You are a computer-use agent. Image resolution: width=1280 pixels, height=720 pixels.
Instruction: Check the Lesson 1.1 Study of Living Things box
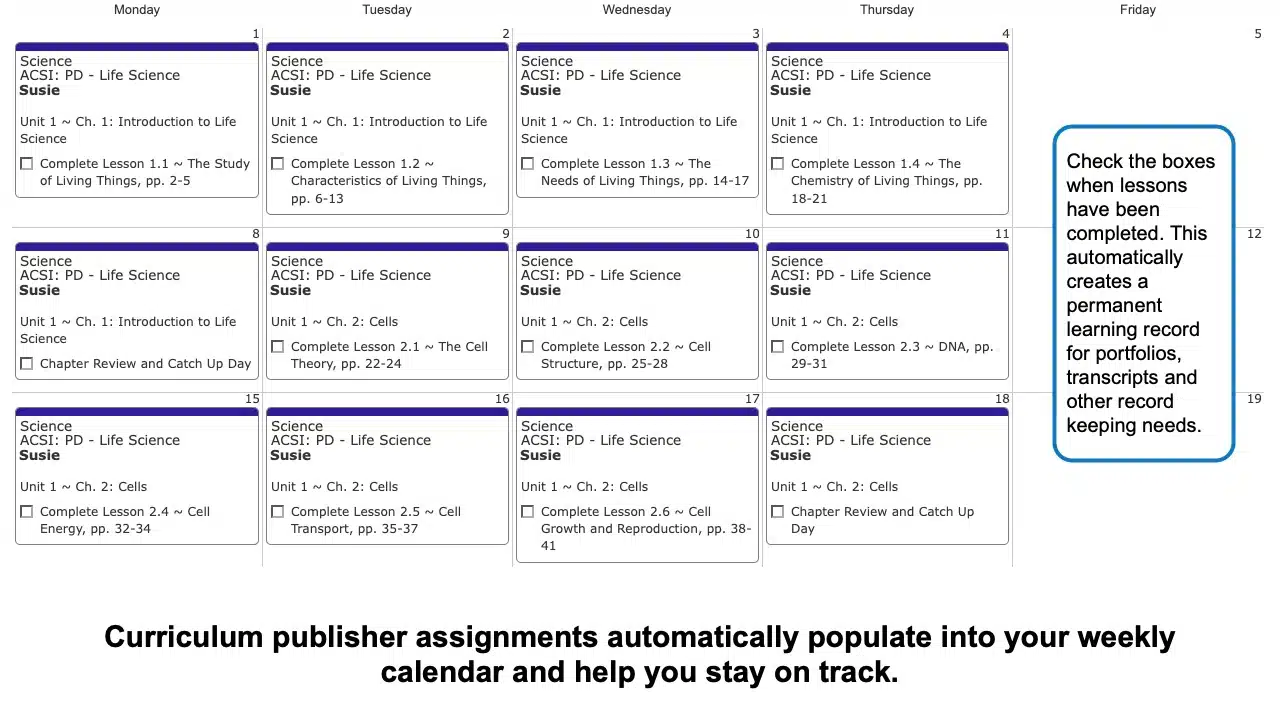pos(27,164)
